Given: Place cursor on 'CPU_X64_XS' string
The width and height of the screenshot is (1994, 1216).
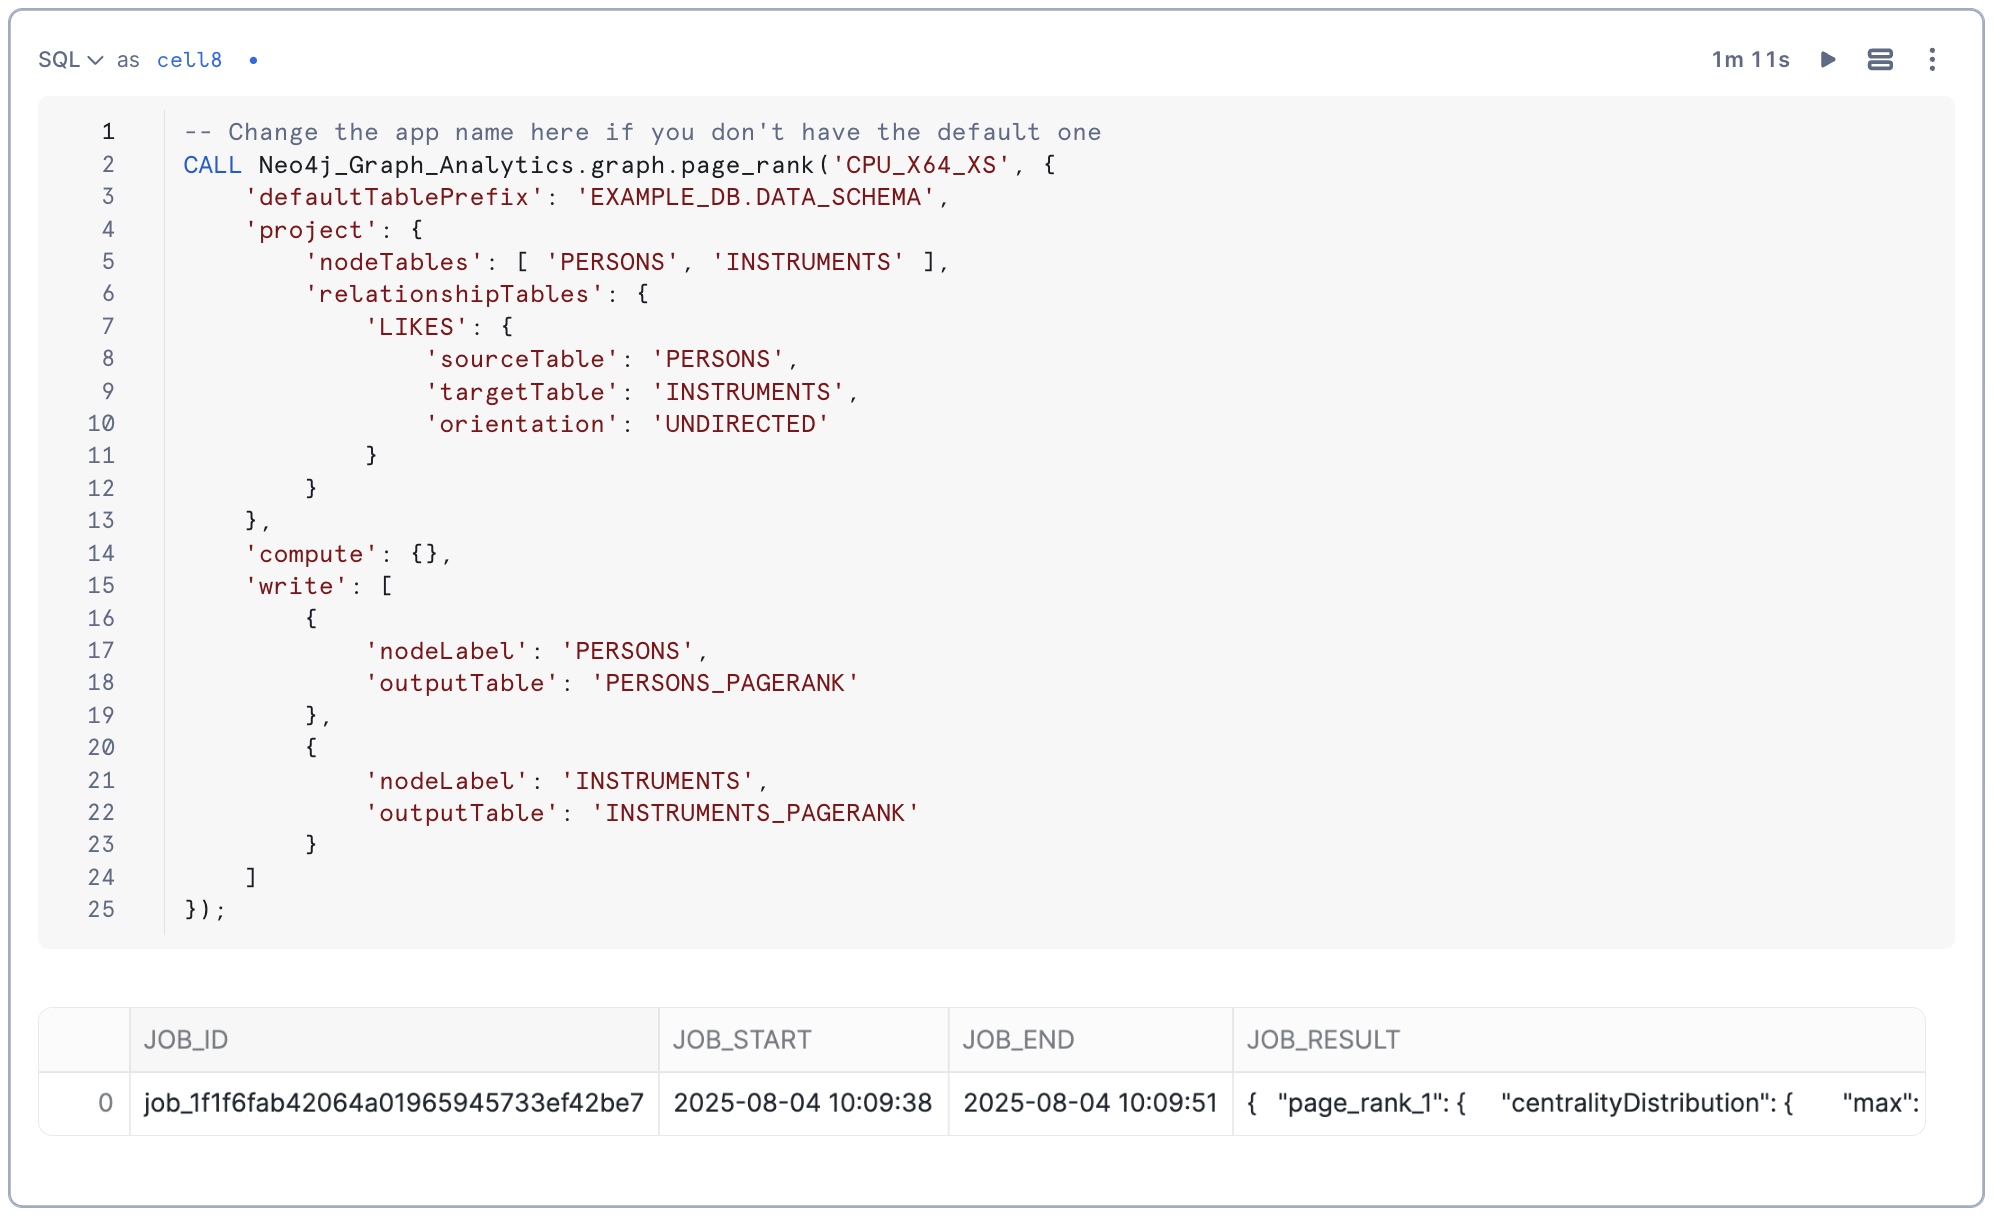Looking at the screenshot, I should tap(922, 165).
